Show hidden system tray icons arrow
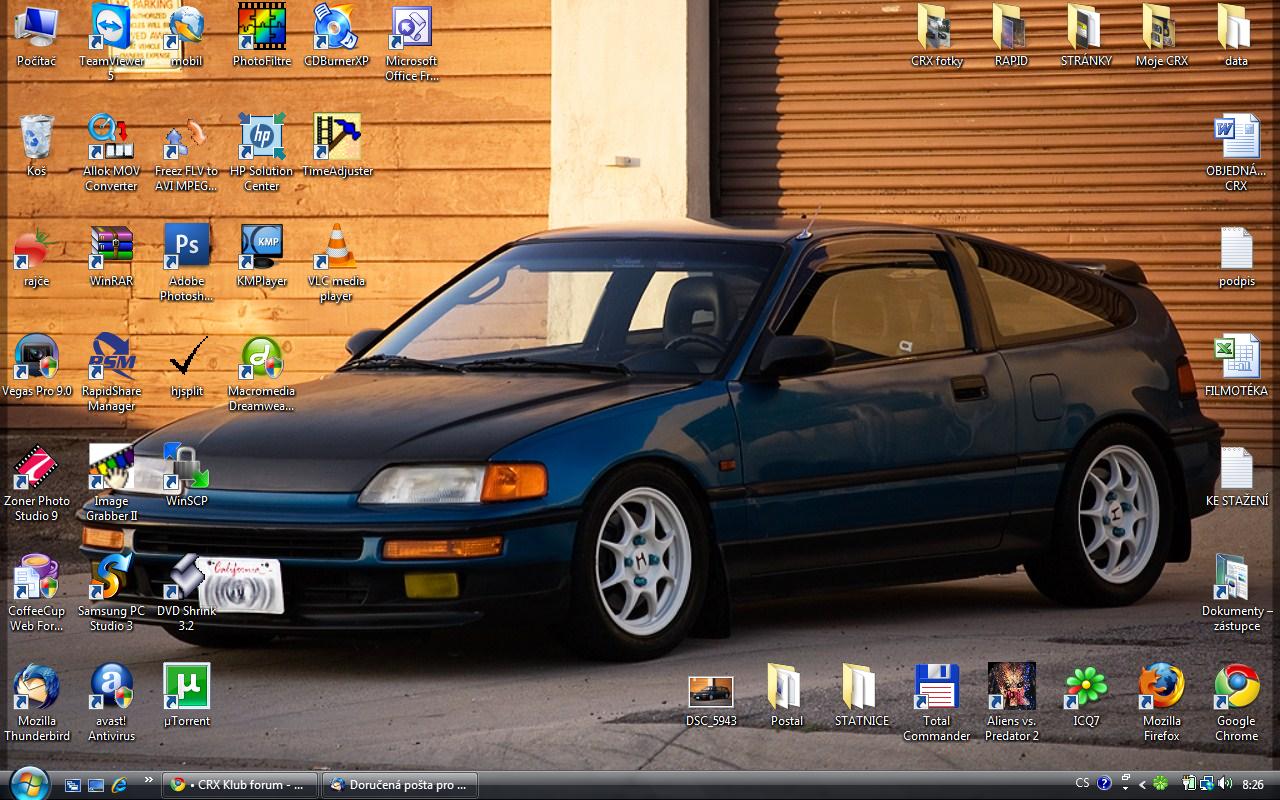Screen dimensions: 1280x800 (1143, 785)
